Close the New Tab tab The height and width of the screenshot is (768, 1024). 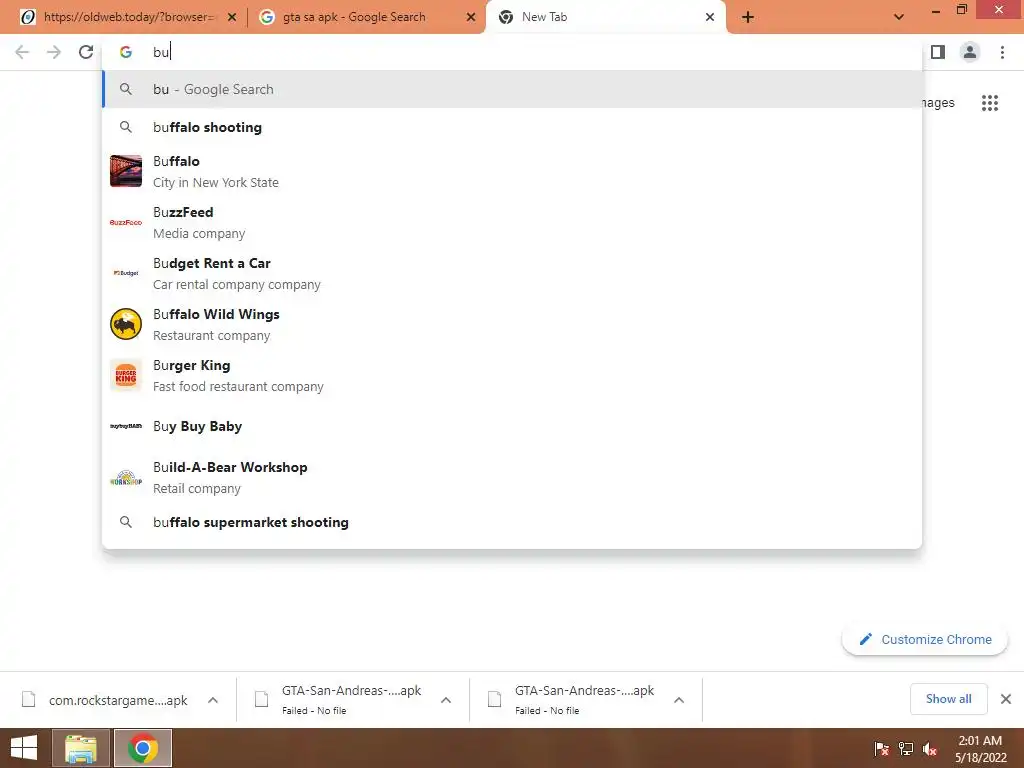710,17
